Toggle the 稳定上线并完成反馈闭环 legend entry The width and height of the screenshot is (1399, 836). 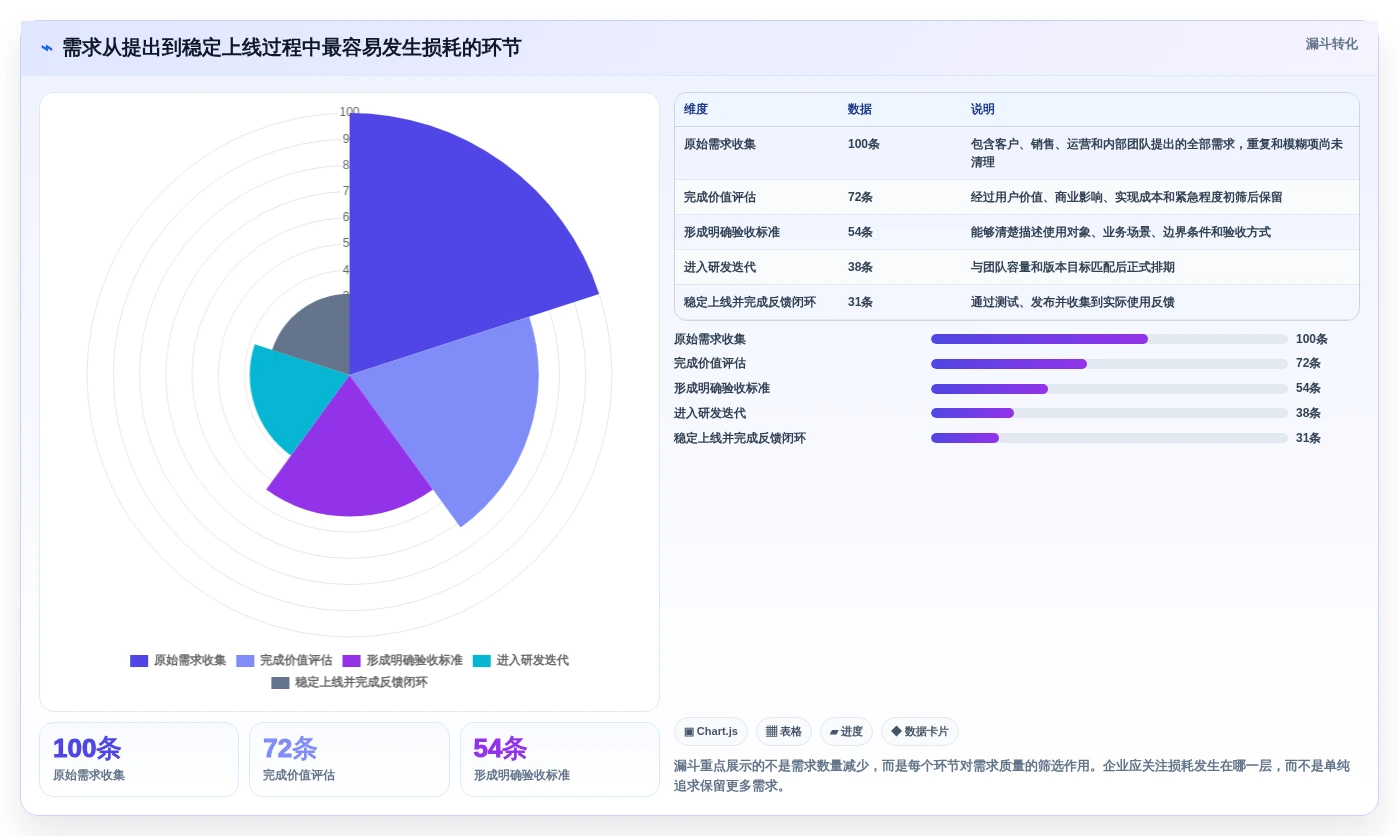(x=349, y=682)
